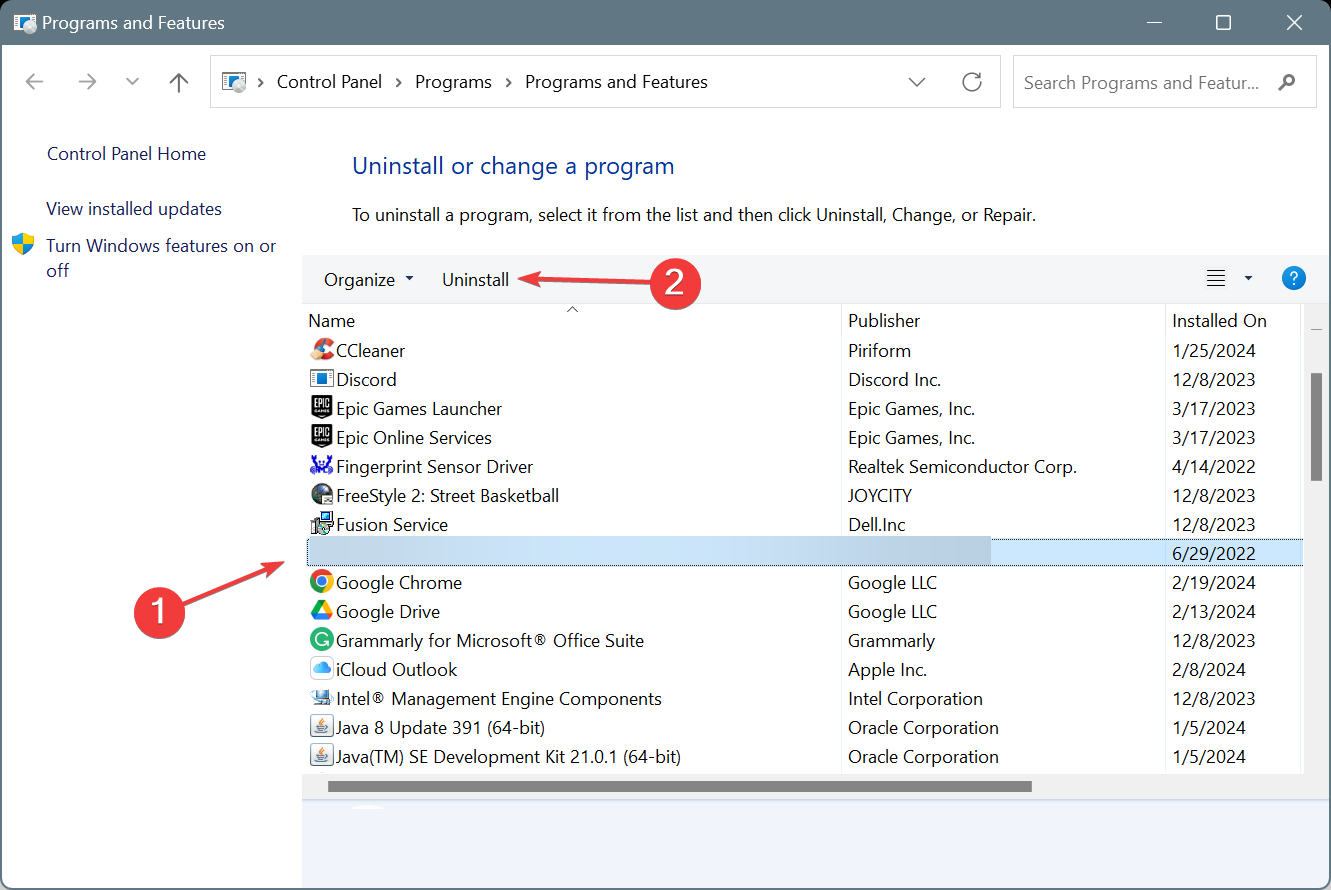This screenshot has width=1331, height=890.
Task: Click the vertical scrollbar up arrow
Action: (1316, 328)
